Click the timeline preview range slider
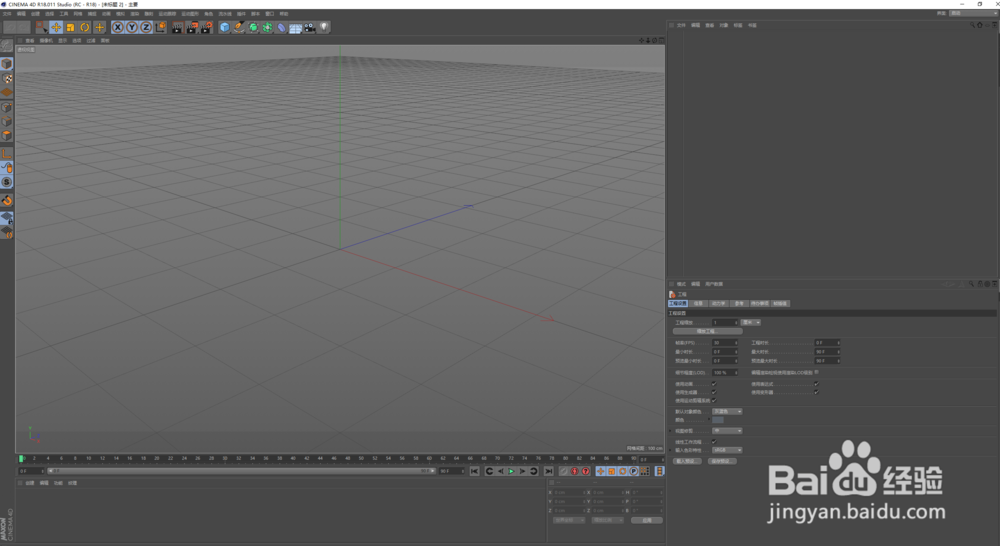 coord(241,471)
